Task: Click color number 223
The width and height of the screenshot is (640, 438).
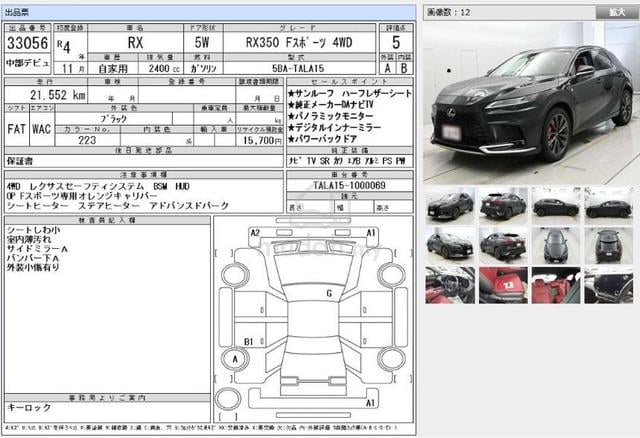Action: pyautogui.click(x=87, y=140)
